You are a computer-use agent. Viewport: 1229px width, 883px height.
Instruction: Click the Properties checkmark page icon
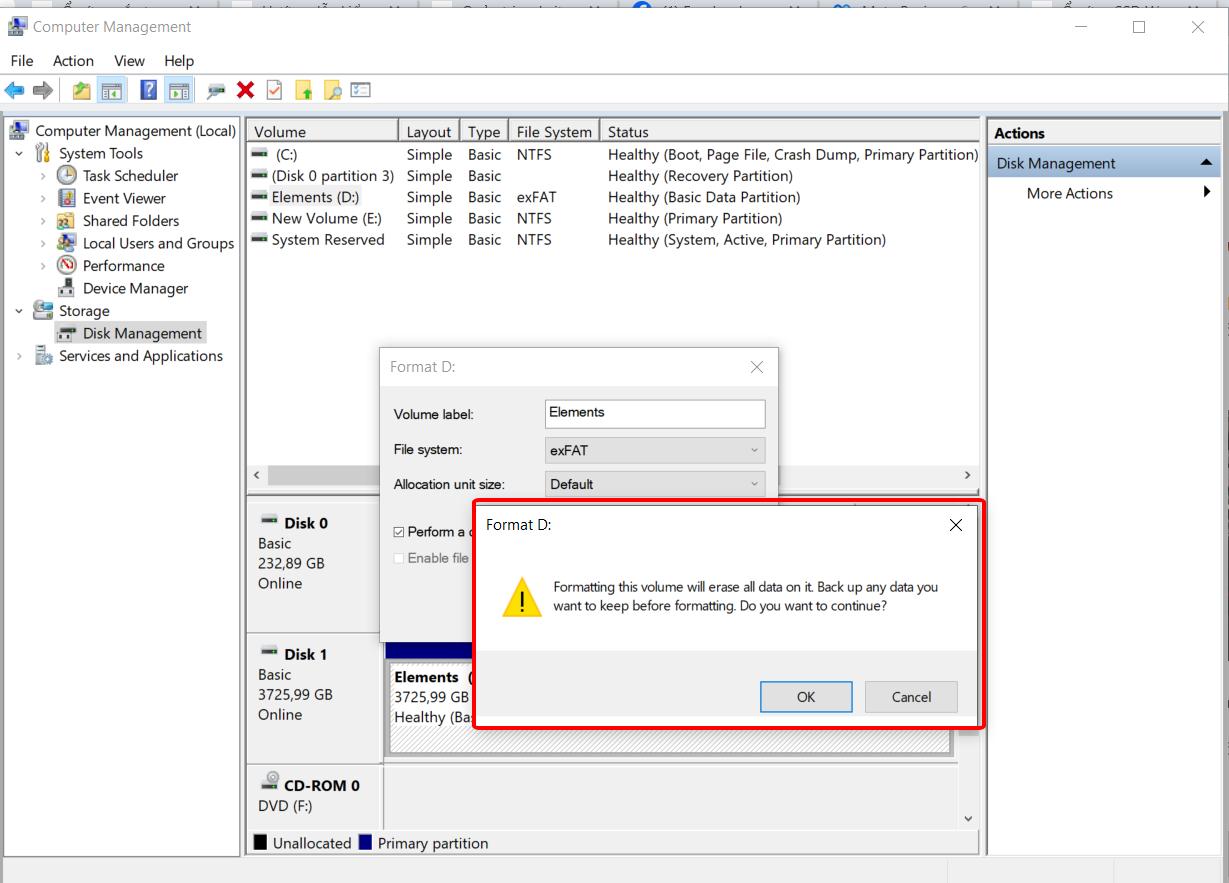(x=274, y=91)
